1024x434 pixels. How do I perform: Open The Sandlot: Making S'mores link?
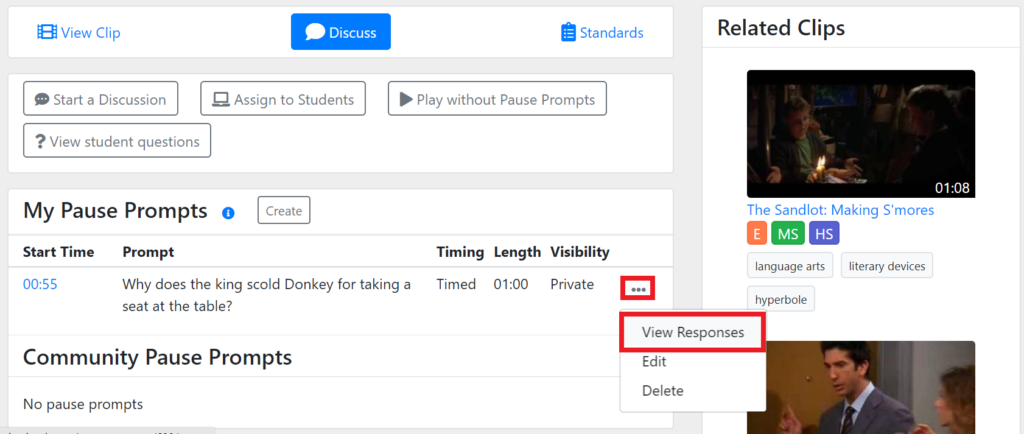[x=840, y=210]
